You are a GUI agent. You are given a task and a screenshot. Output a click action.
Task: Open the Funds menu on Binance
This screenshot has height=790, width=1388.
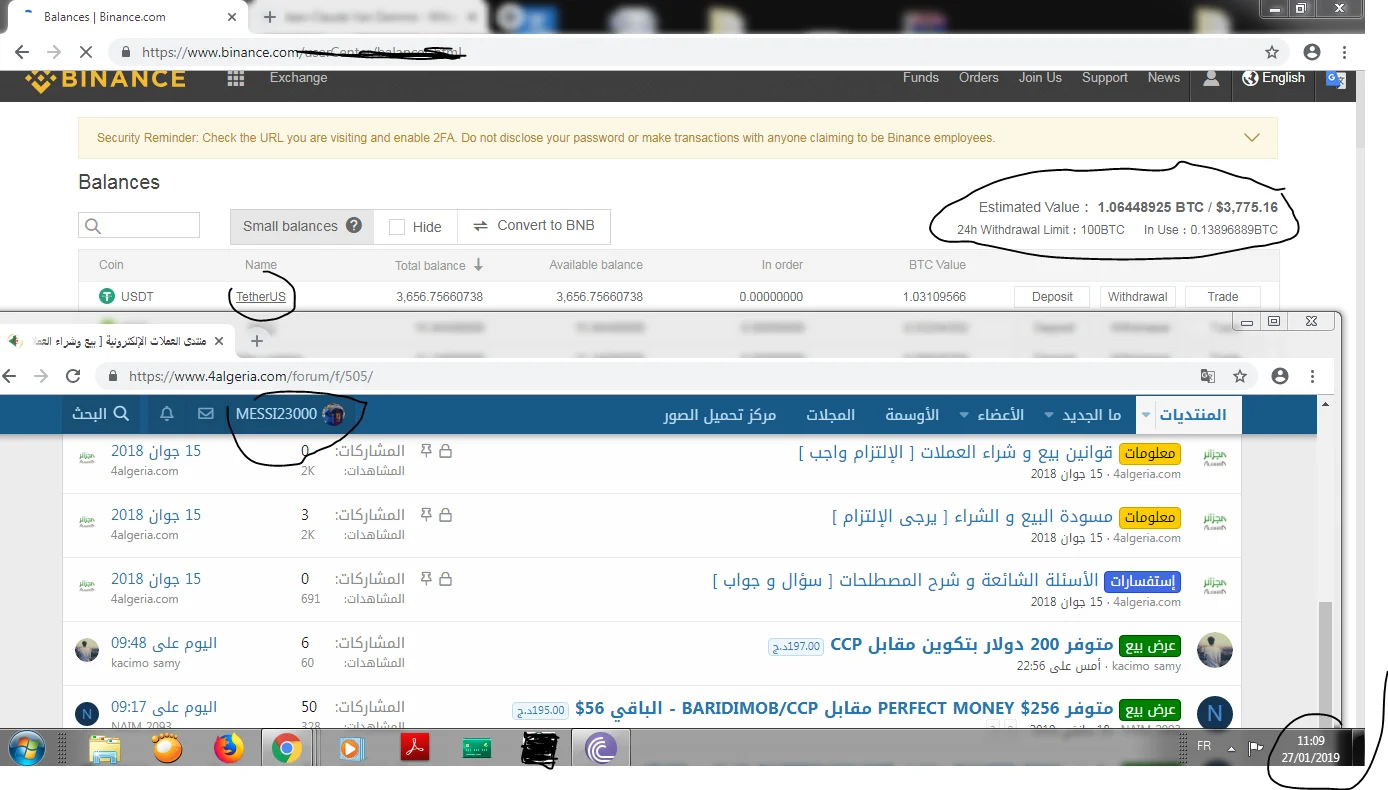[920, 78]
